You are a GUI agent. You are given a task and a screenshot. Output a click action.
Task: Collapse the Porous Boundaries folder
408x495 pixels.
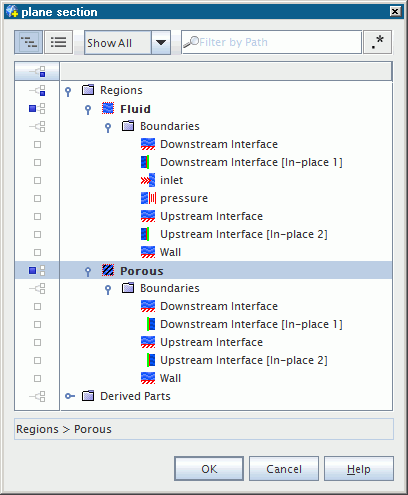[x=108, y=289]
